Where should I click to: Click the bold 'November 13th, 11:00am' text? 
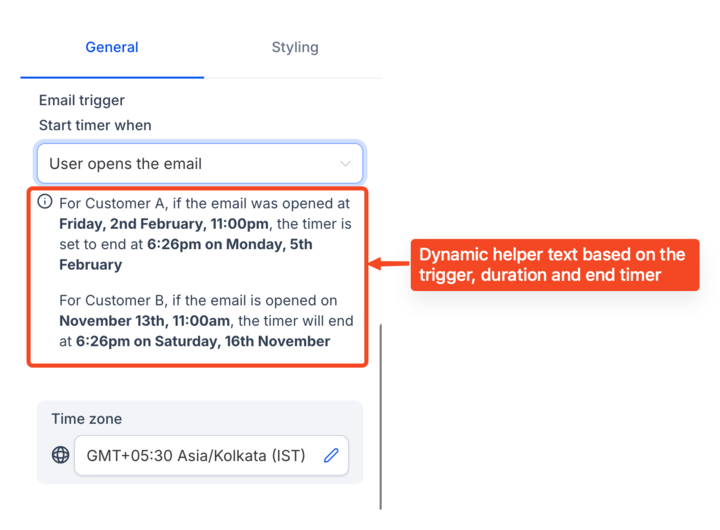click(x=145, y=321)
